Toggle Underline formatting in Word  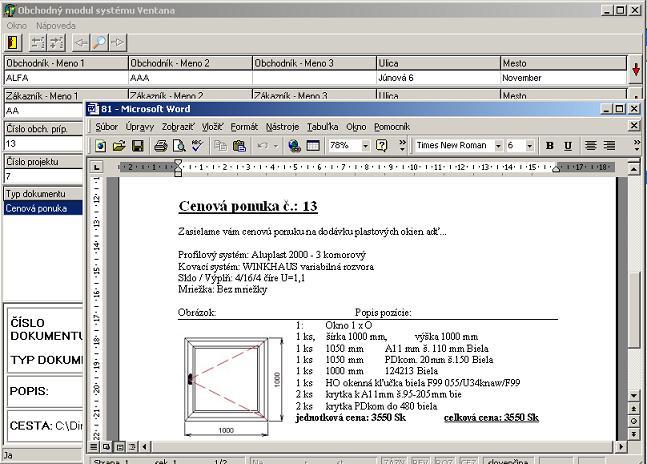point(568,145)
